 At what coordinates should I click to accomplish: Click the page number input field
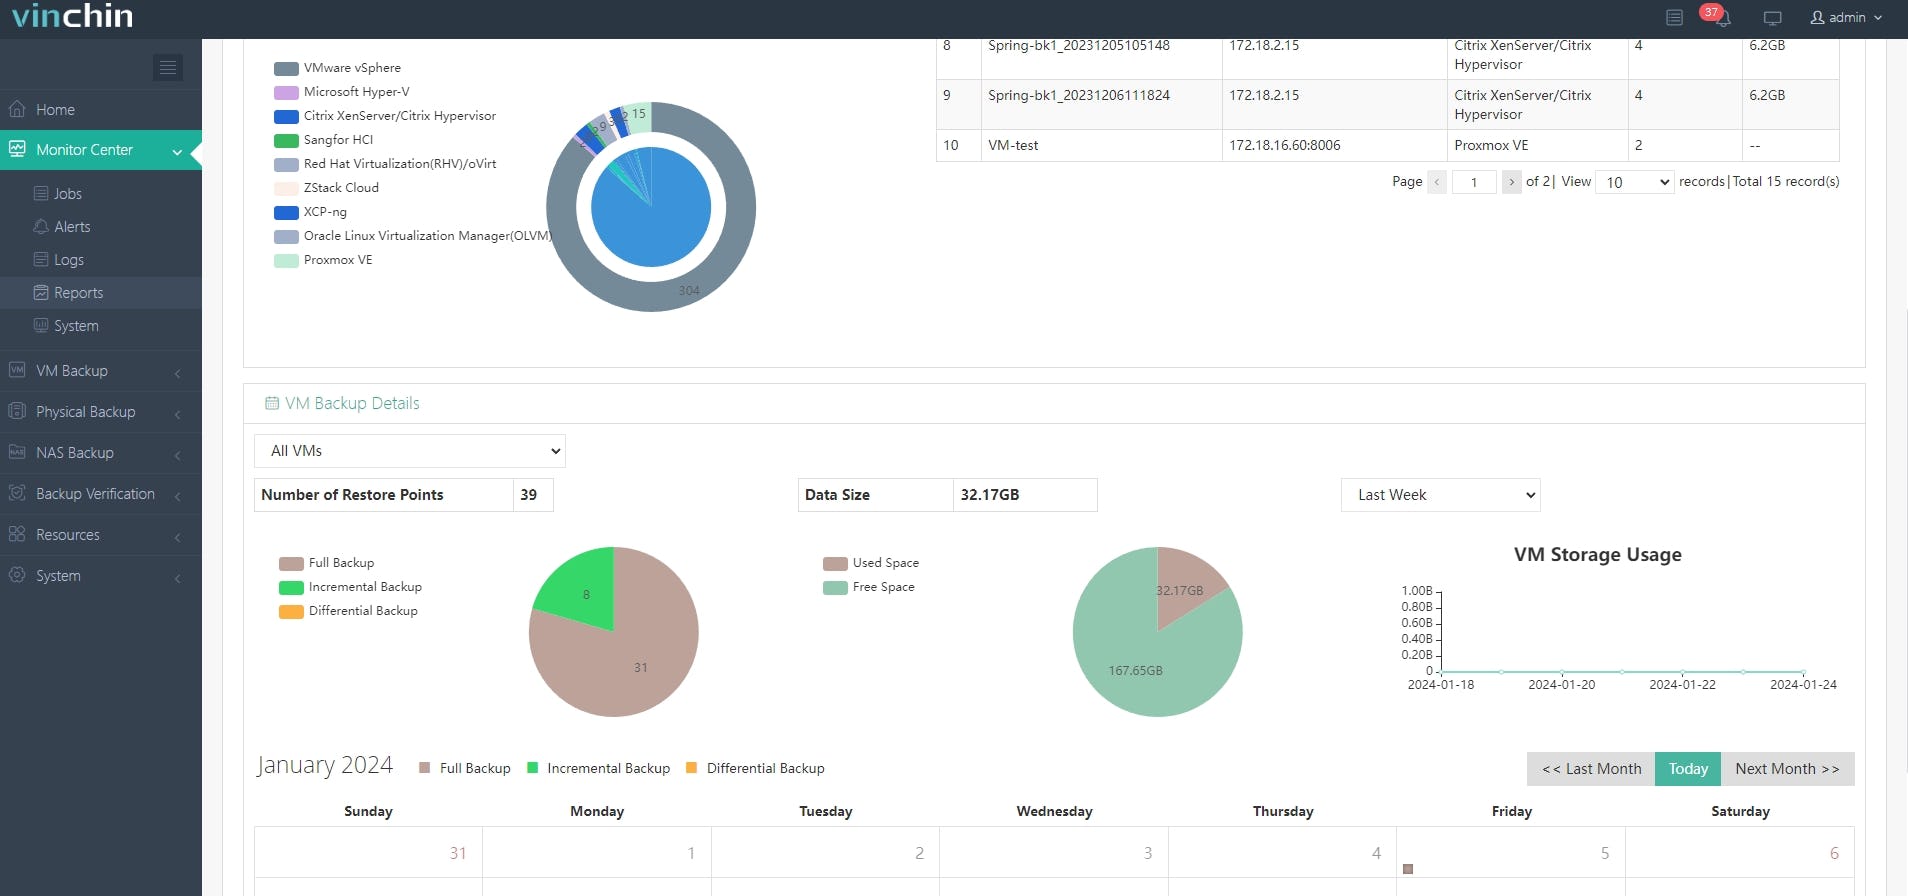(1474, 182)
